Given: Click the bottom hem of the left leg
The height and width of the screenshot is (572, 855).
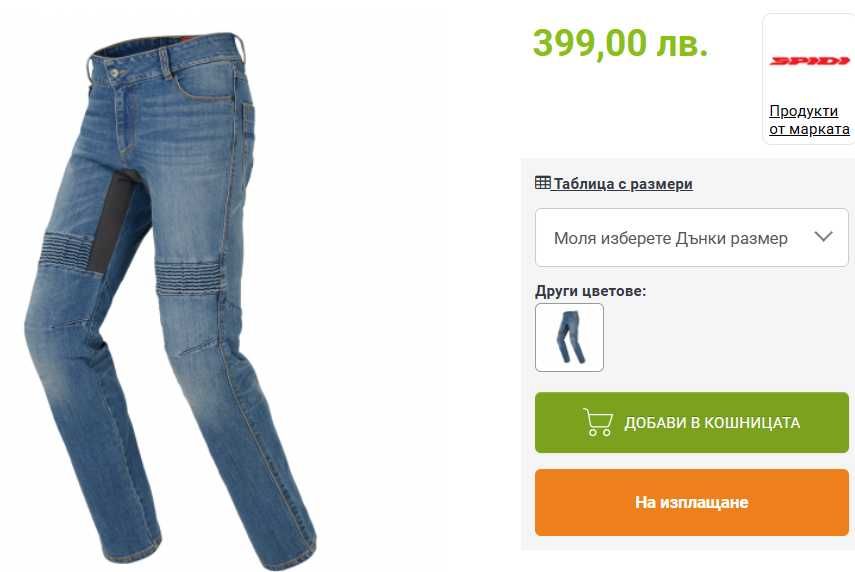Looking at the screenshot, I should [131, 551].
